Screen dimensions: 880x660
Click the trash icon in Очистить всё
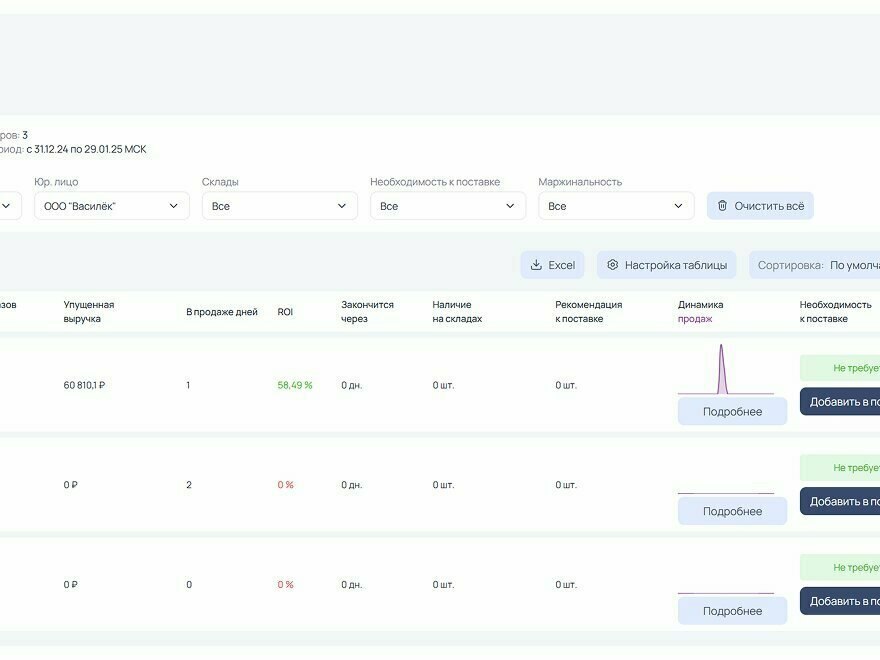[x=722, y=206]
